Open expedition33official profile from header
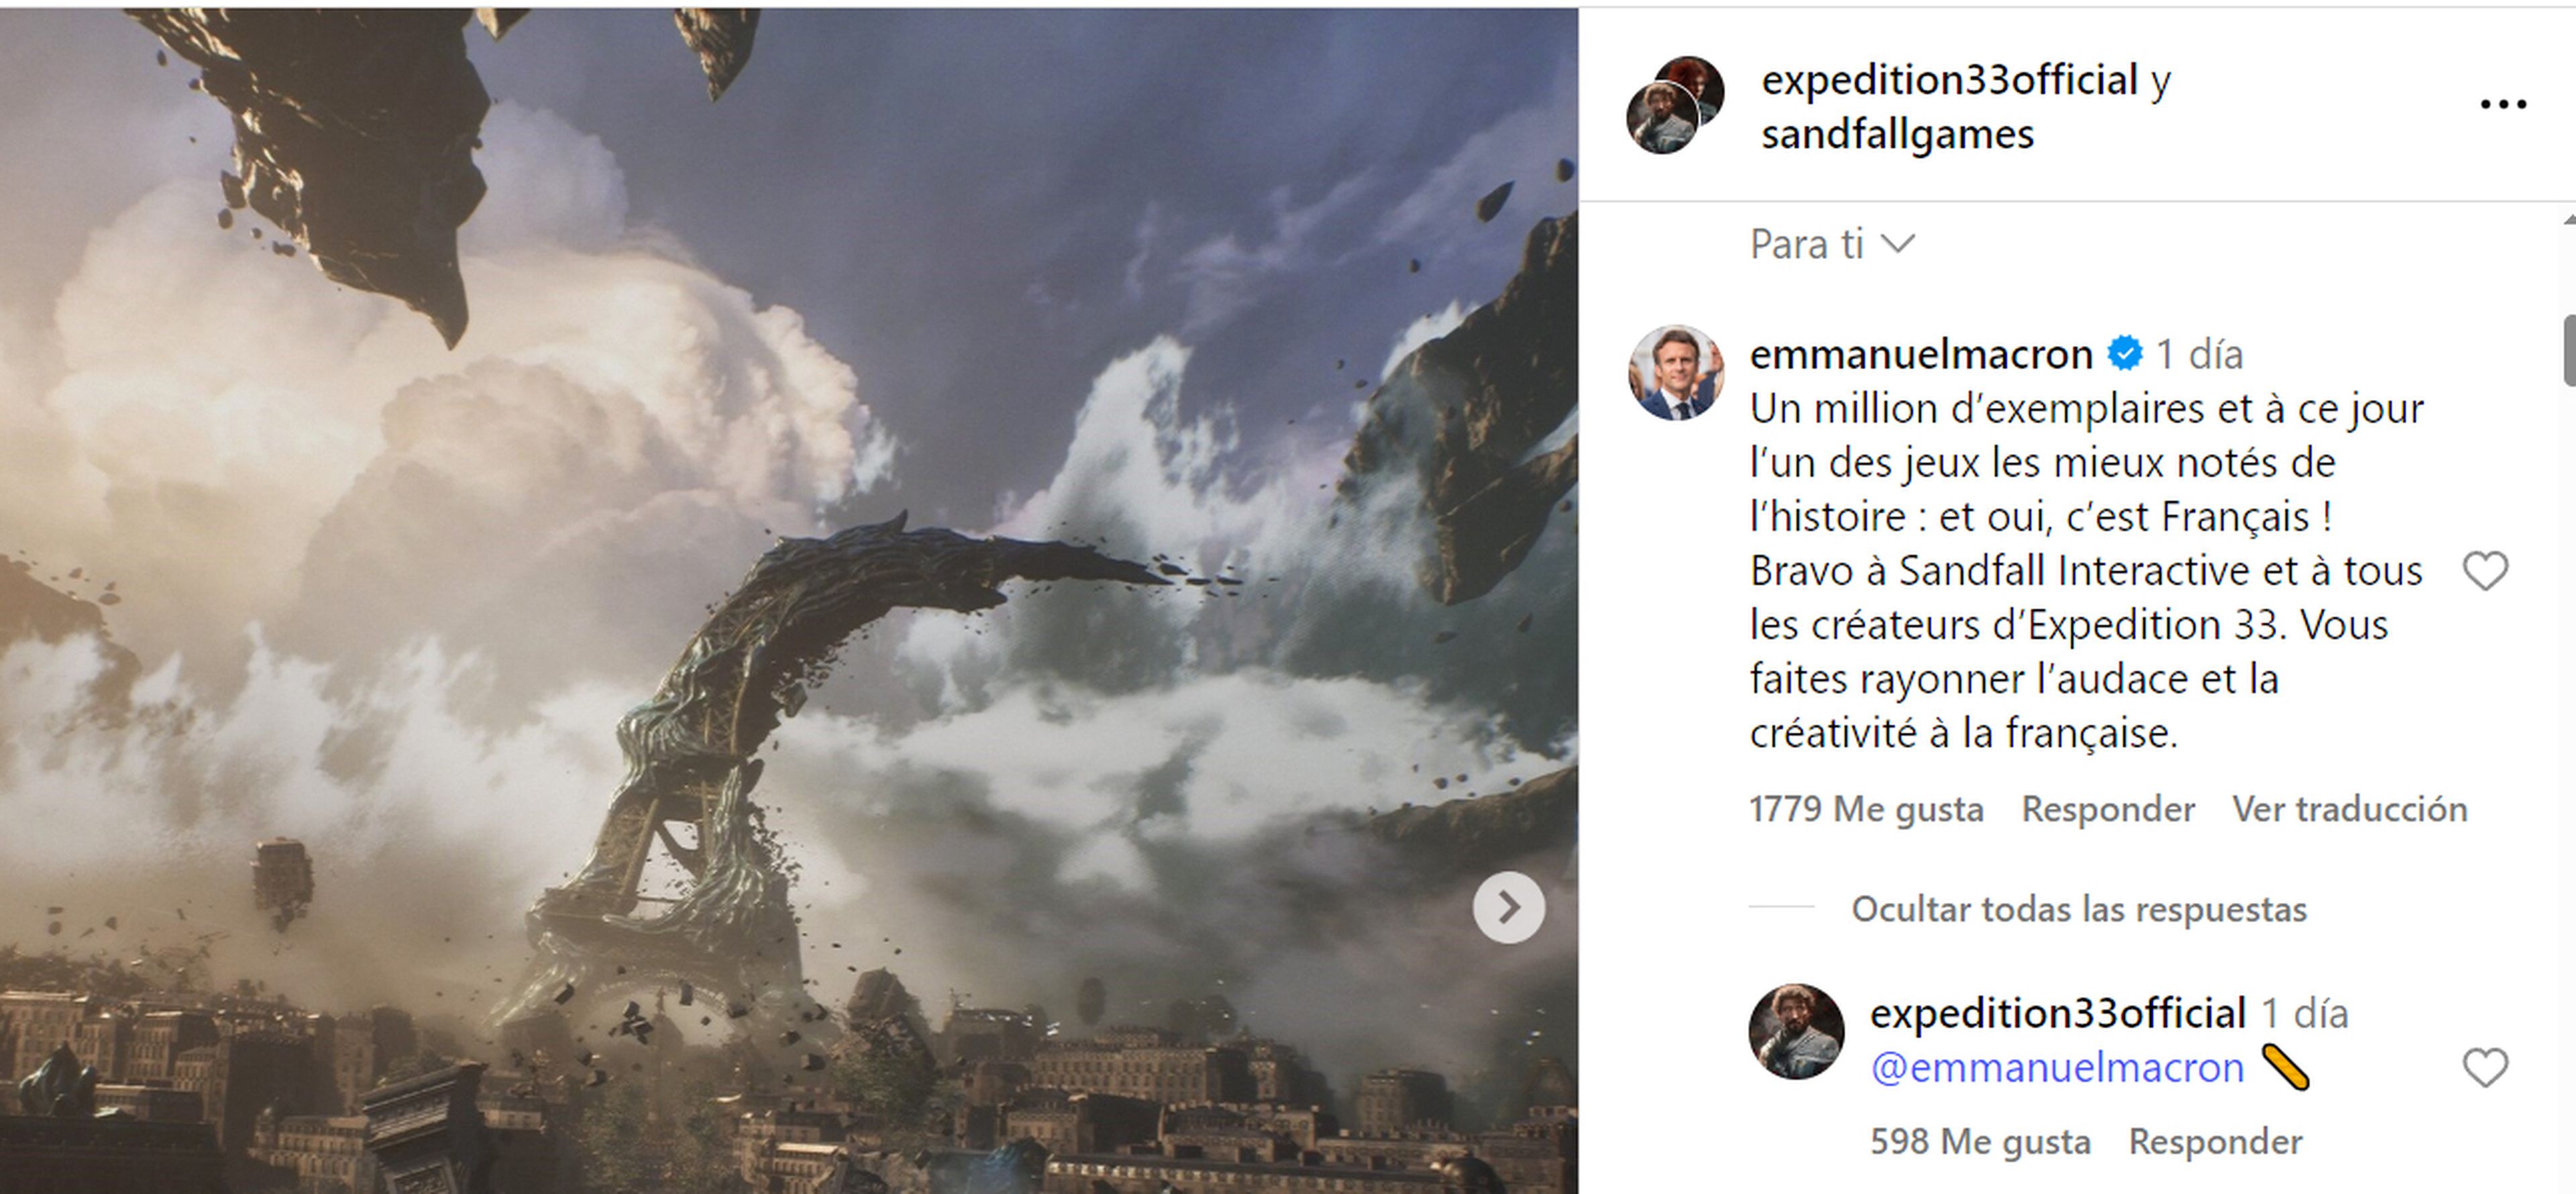The image size is (2576, 1194). pyautogui.click(x=1950, y=80)
